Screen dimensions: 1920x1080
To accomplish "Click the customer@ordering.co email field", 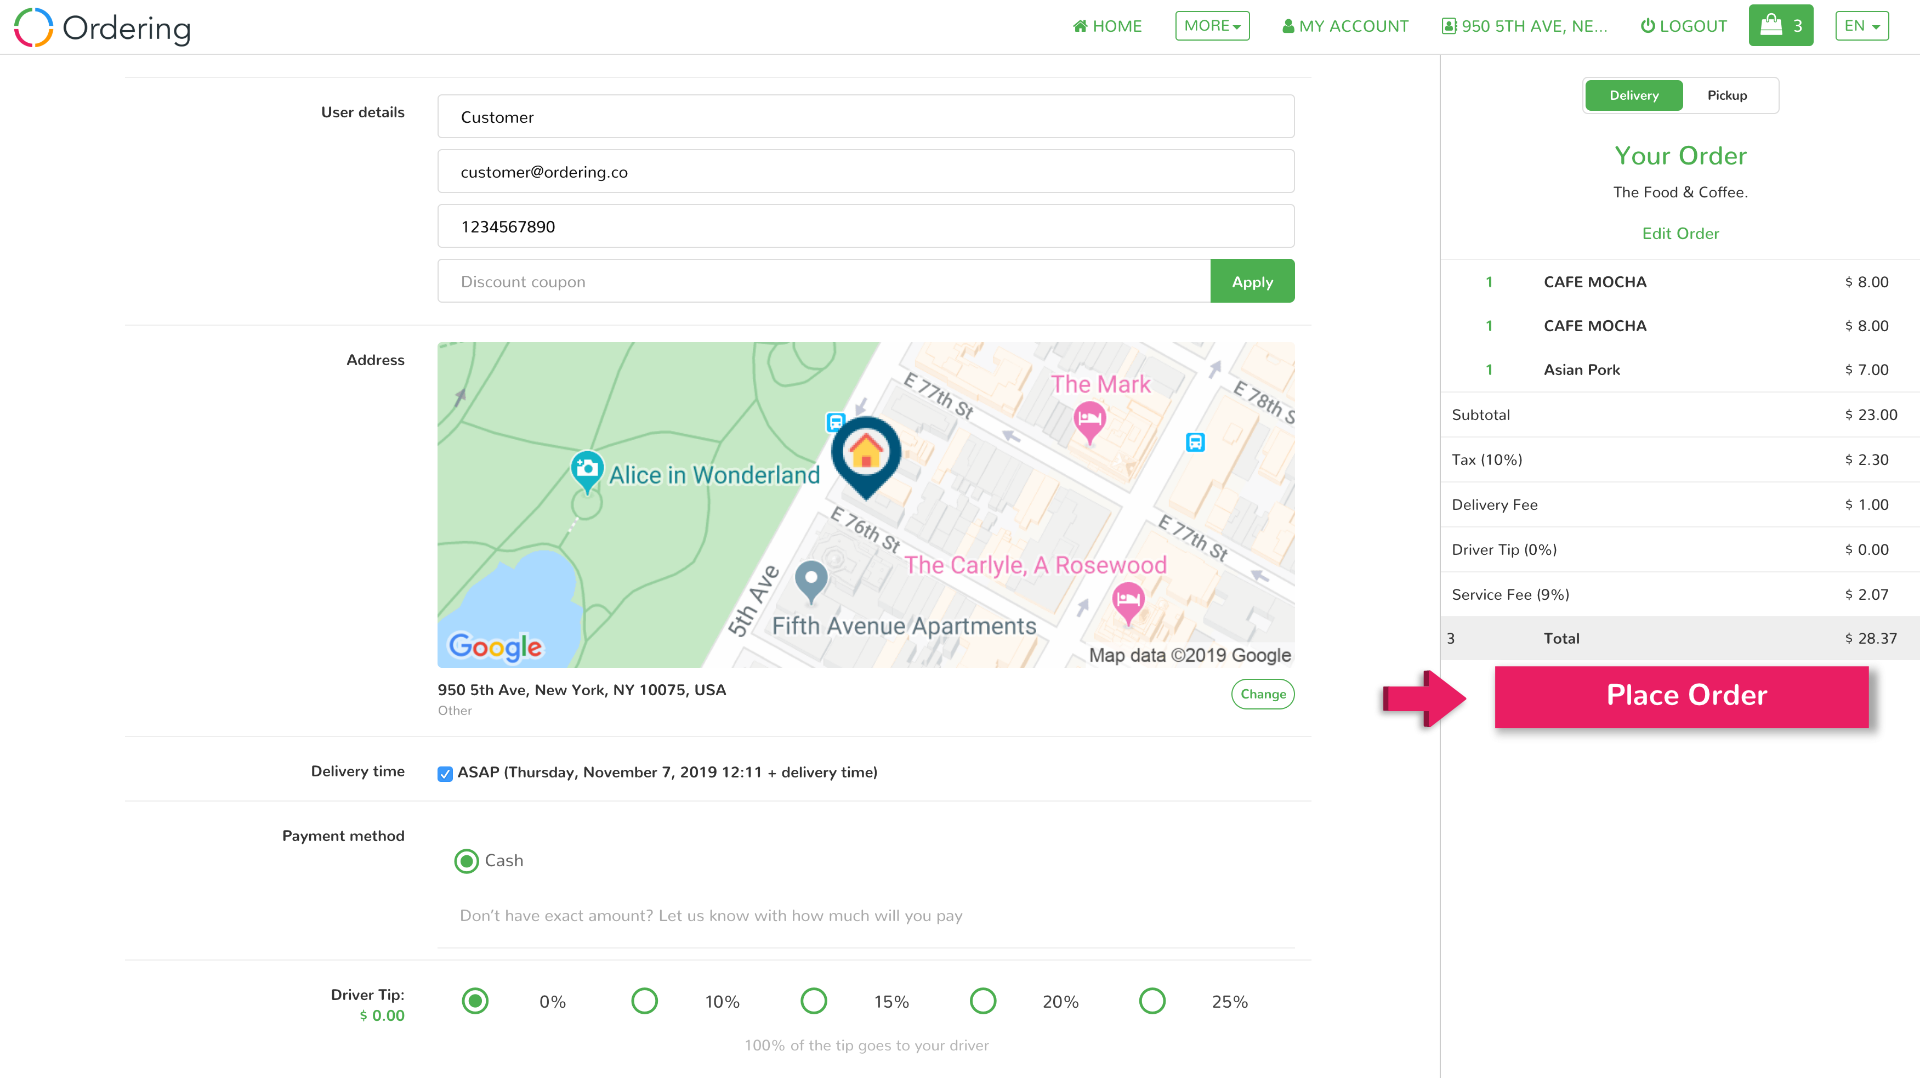I will point(866,172).
